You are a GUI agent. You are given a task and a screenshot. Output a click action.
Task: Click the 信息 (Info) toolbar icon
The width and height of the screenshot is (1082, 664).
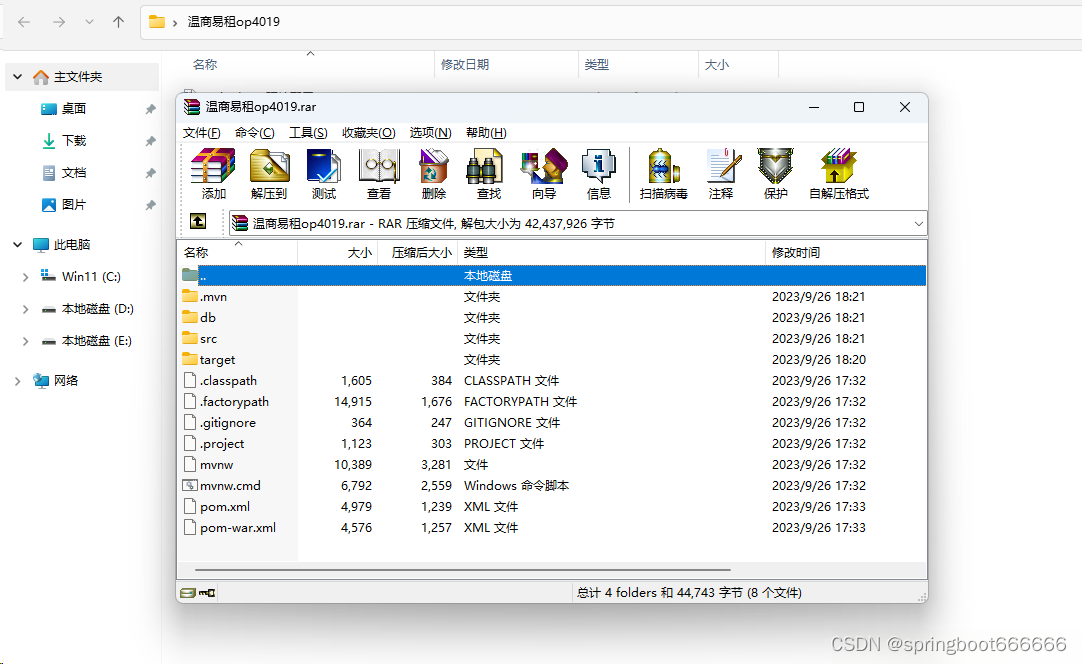pyautogui.click(x=598, y=166)
